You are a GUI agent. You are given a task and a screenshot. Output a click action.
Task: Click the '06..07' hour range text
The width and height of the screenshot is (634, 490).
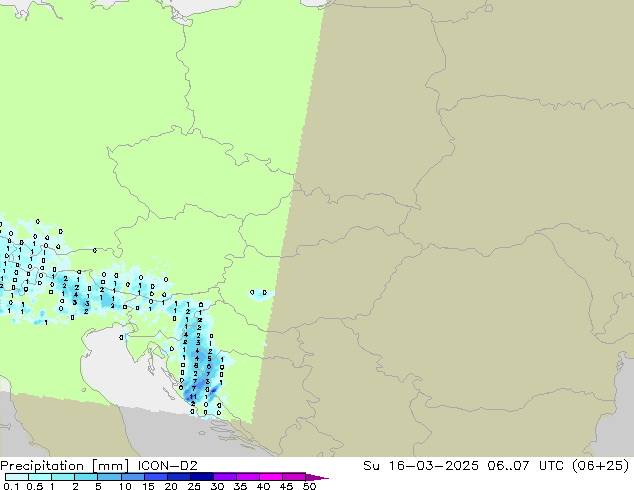click(x=508, y=466)
